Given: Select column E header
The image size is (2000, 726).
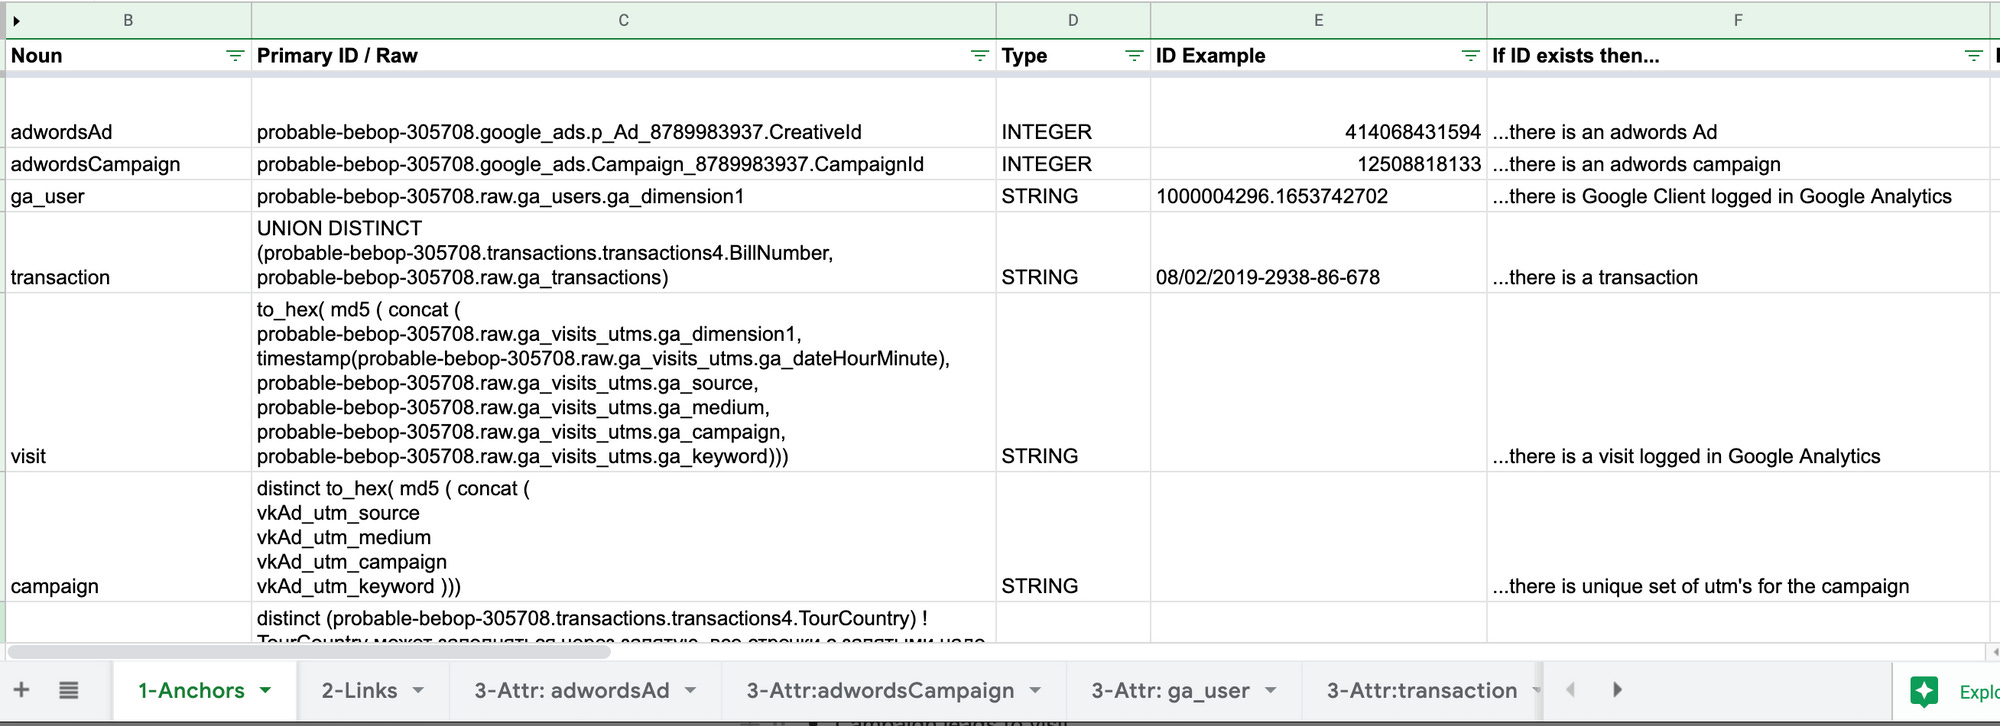Looking at the screenshot, I should click(x=1318, y=20).
